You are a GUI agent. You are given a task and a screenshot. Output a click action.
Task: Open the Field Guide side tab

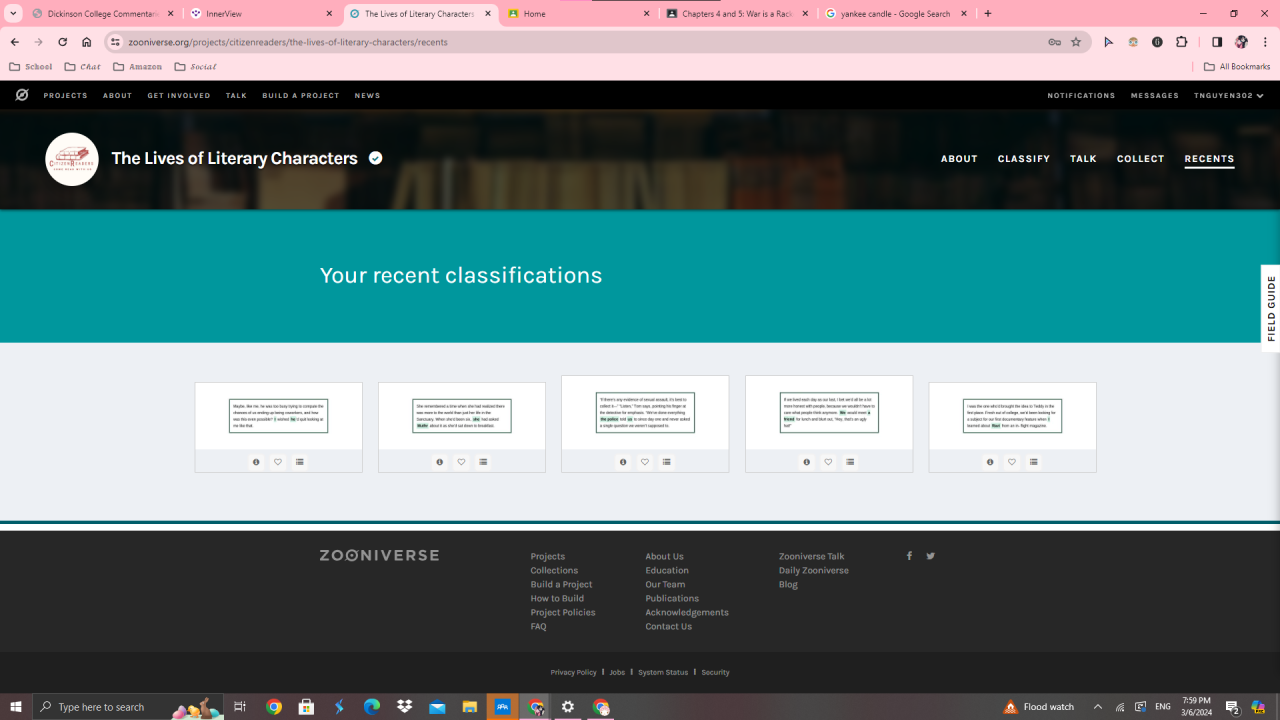pos(1271,308)
